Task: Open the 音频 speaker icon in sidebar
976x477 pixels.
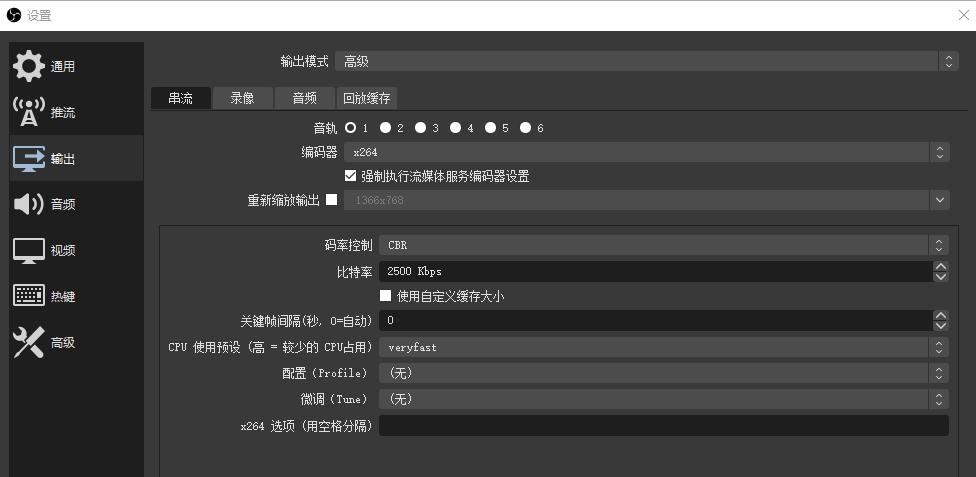Action: pyautogui.click(x=29, y=204)
